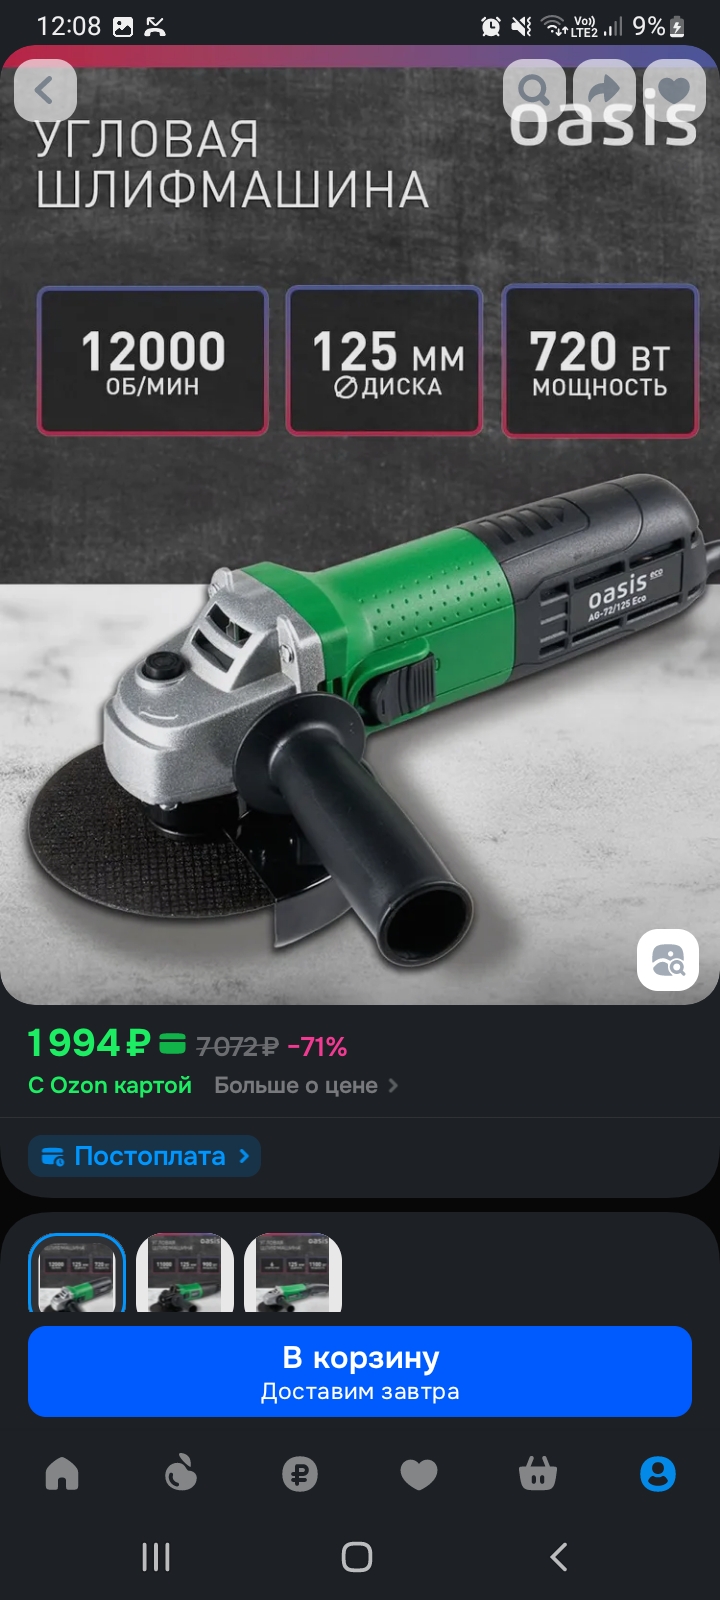Open the ruble finance tab

pos(300,1474)
